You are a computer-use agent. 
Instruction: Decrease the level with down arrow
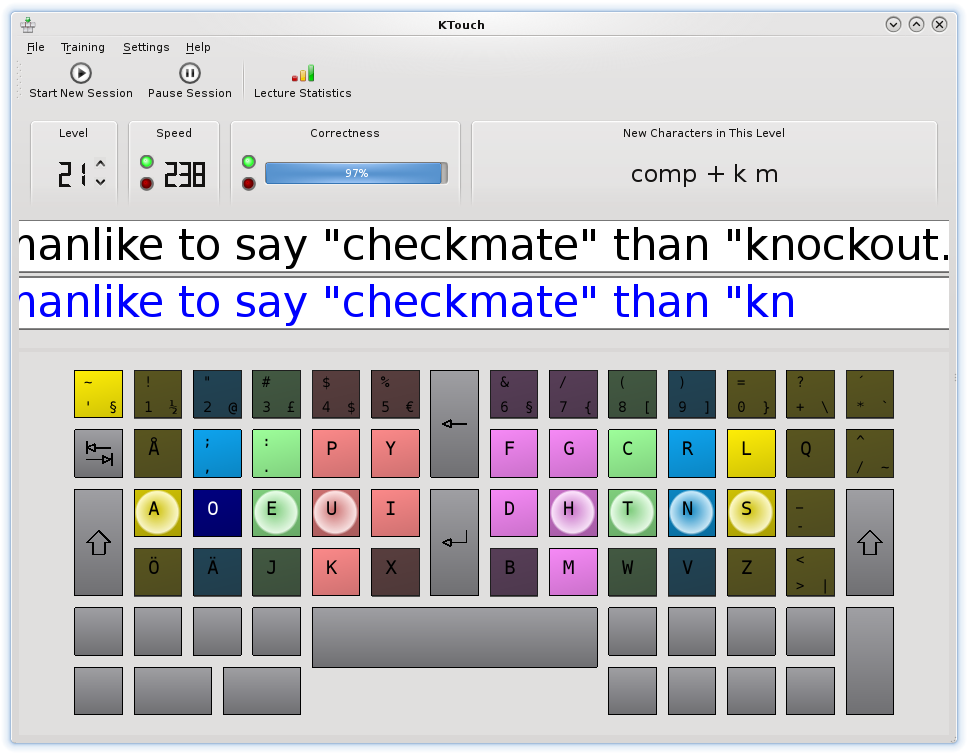pyautogui.click(x=100, y=182)
